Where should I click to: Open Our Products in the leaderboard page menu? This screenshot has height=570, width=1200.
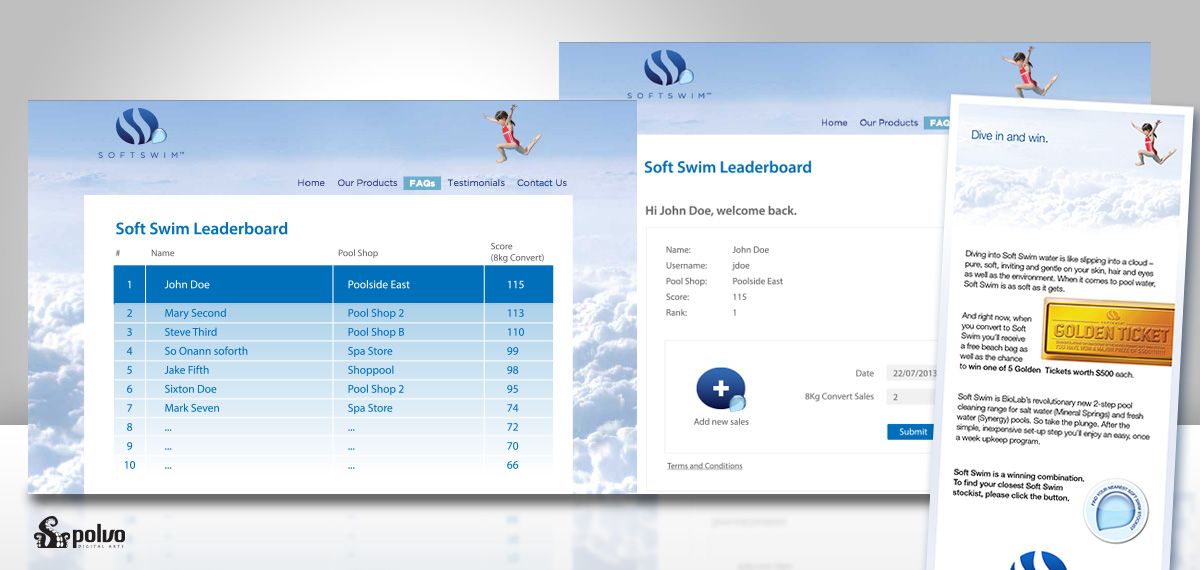[x=367, y=183]
